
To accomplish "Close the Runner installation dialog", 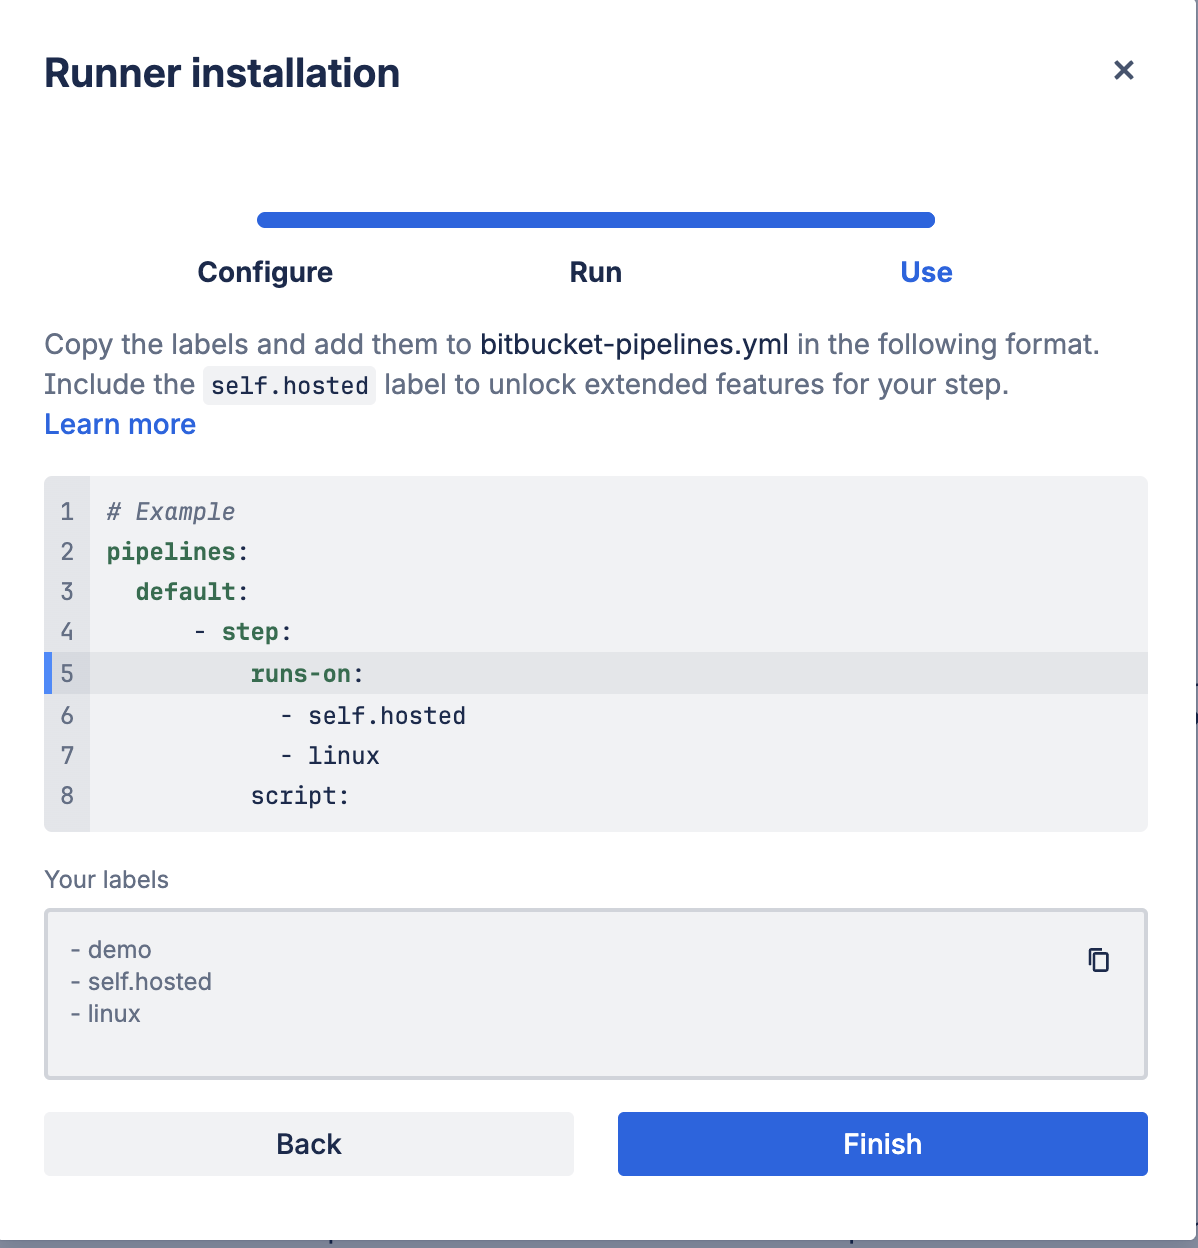I will point(1123,70).
